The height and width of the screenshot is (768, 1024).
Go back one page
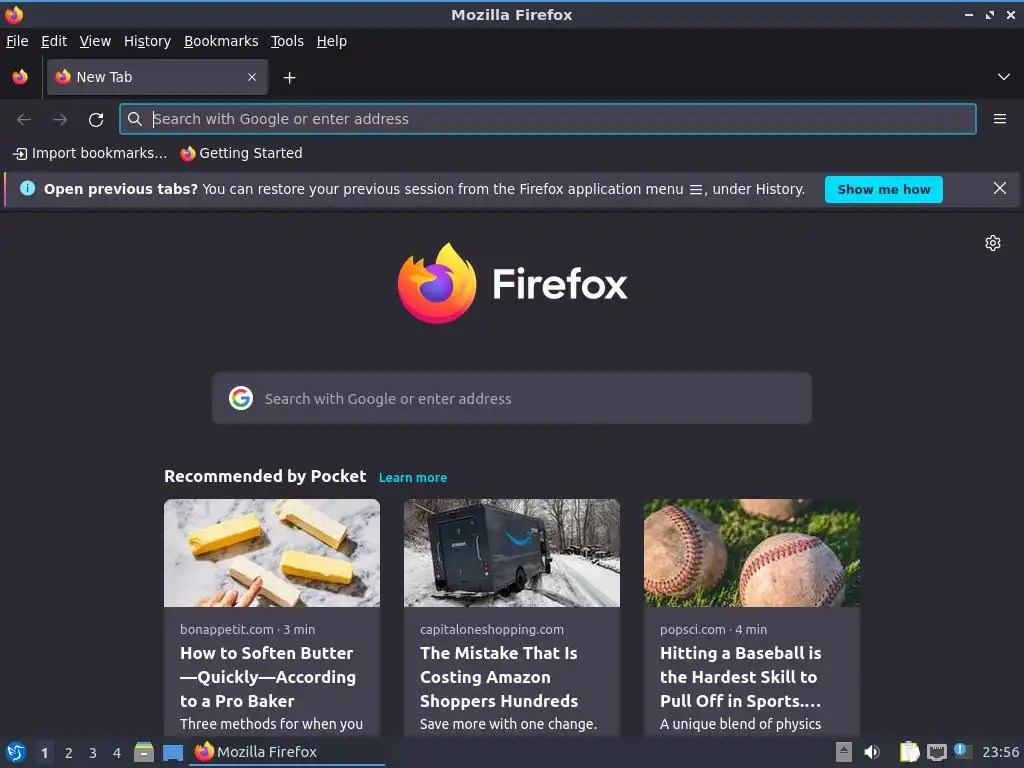[x=24, y=120]
